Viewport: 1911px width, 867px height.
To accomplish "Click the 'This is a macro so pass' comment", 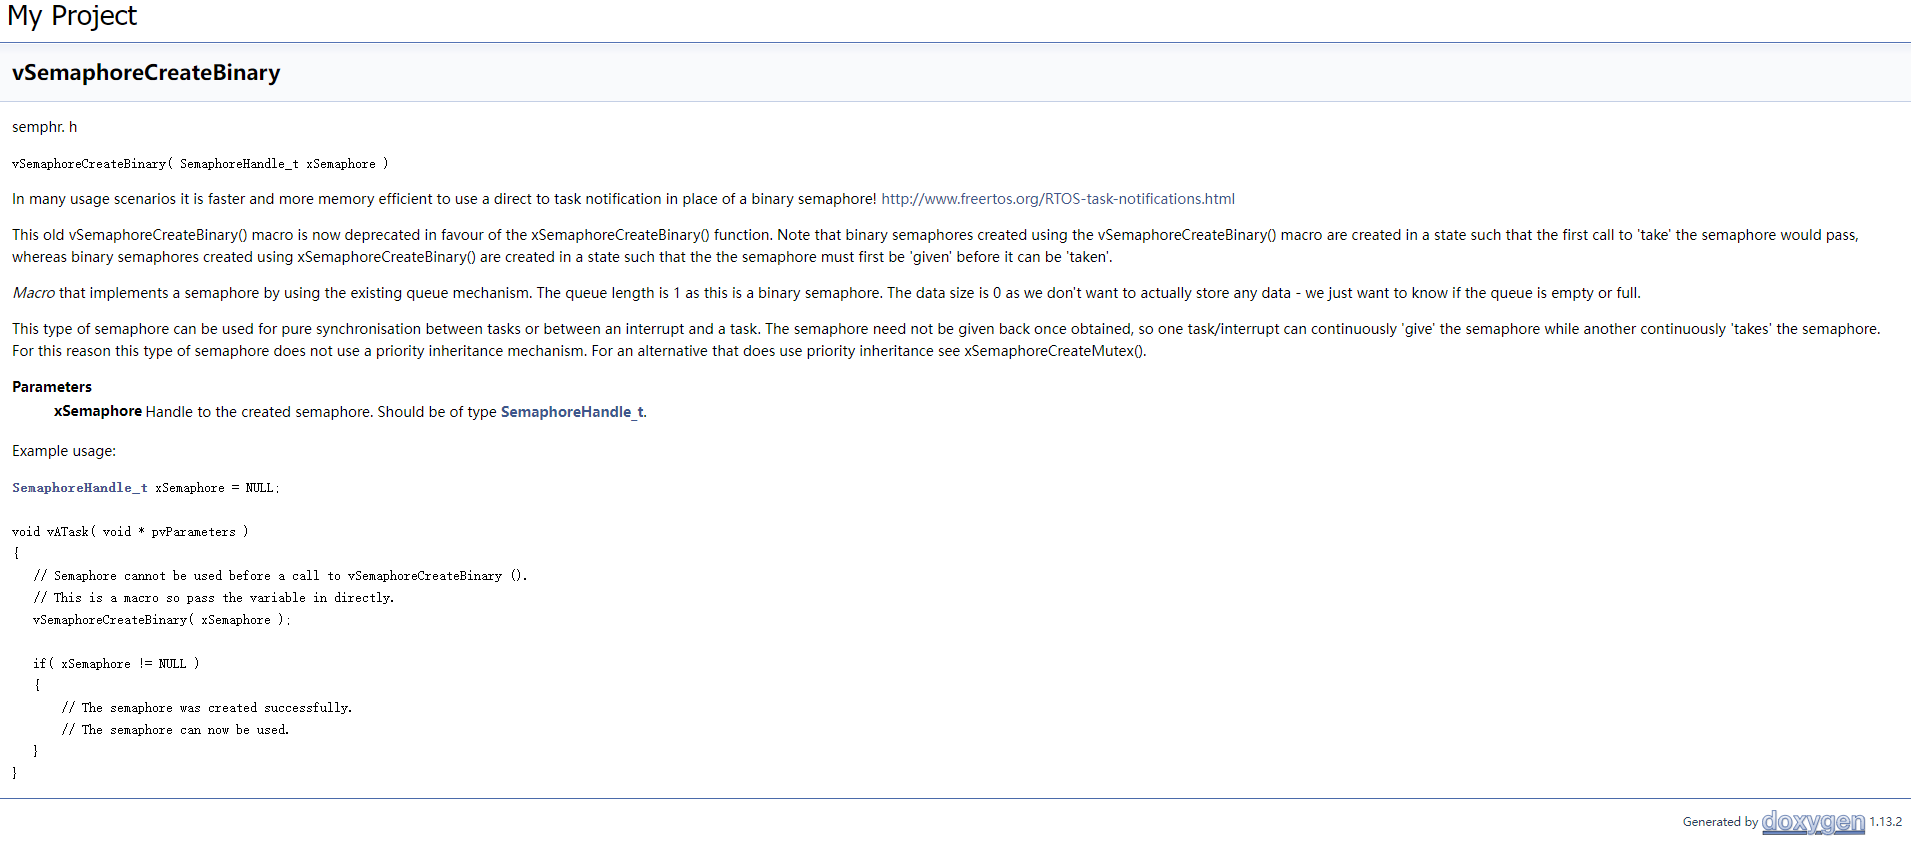I will (x=214, y=598).
